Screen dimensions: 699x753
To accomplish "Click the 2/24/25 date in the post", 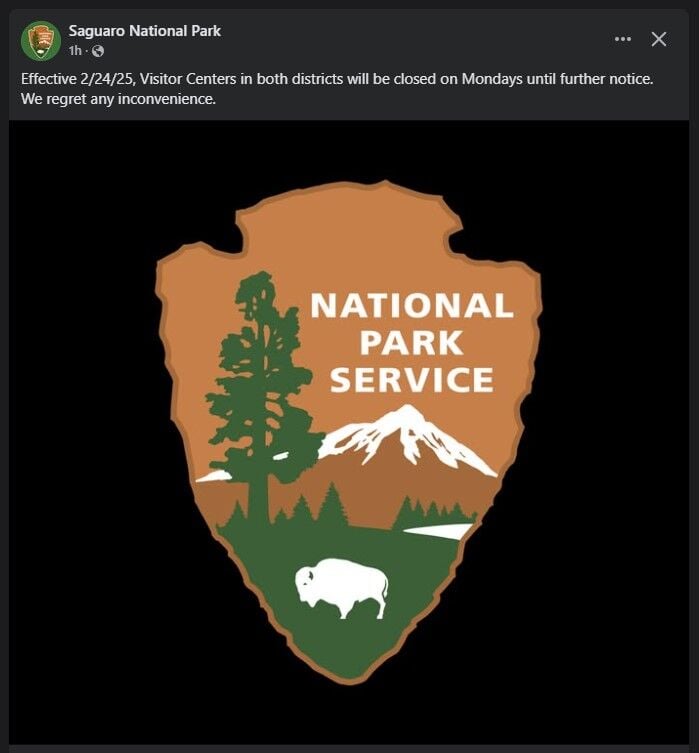I will coord(105,78).
